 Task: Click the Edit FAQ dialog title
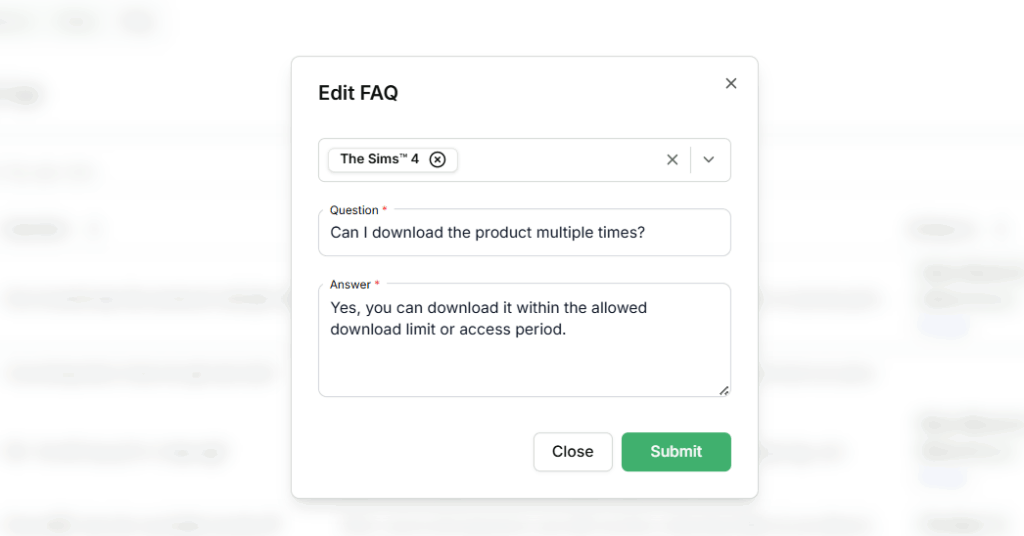[358, 93]
